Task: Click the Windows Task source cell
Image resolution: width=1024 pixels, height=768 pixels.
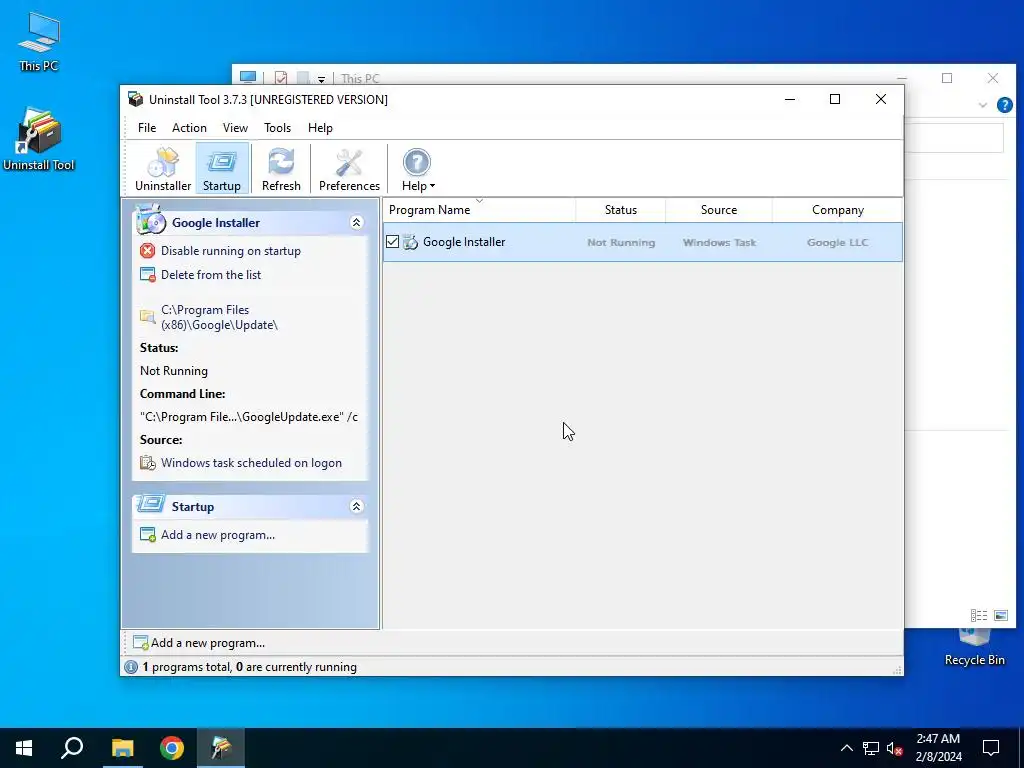Action: tap(719, 242)
